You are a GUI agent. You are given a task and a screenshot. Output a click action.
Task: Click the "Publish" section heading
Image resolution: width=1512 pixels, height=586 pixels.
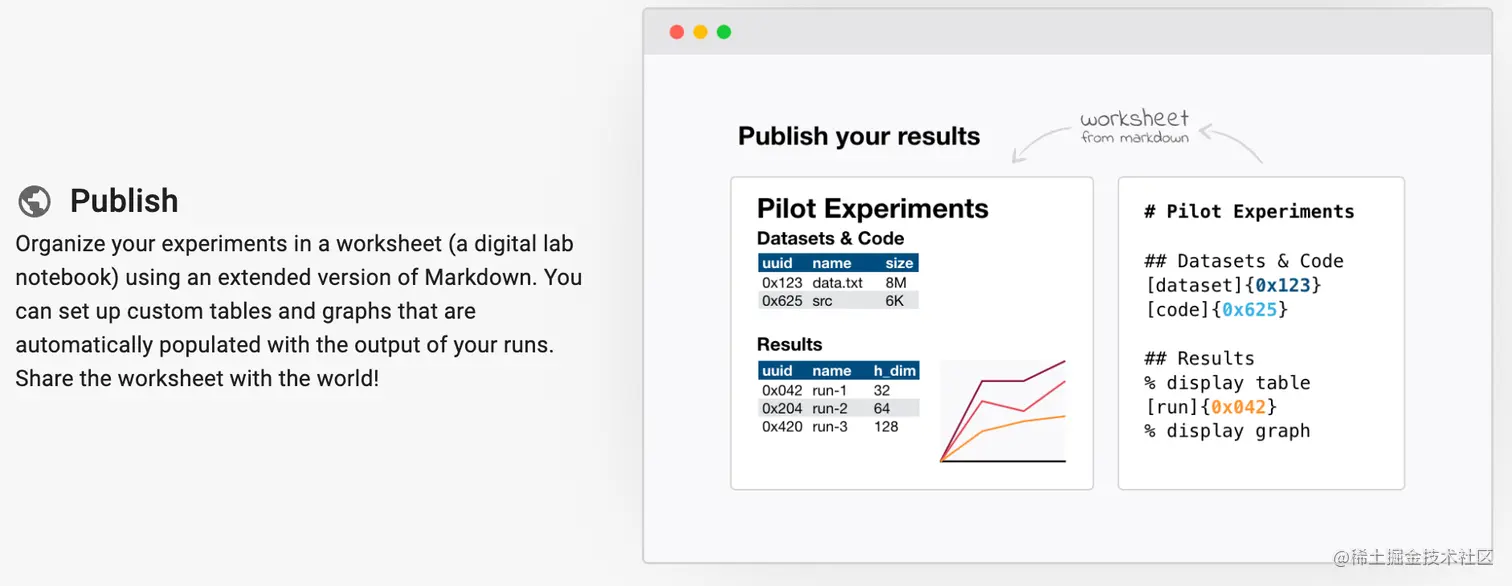[124, 201]
